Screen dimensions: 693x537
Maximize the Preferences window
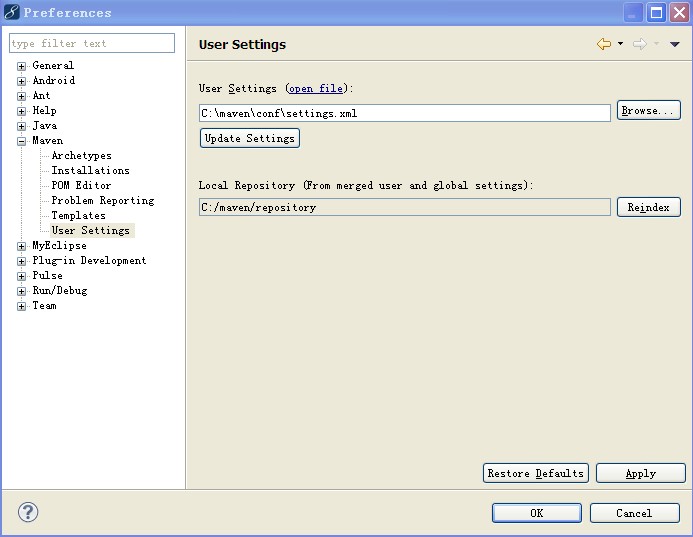(x=656, y=12)
